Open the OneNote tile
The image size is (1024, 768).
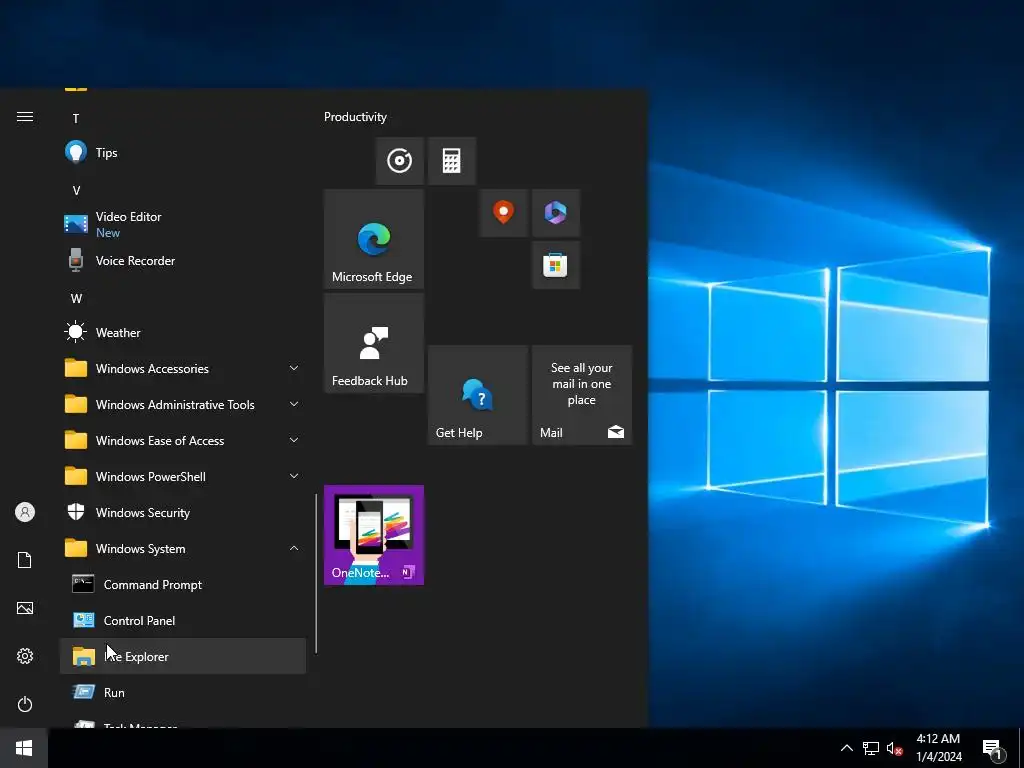point(374,535)
